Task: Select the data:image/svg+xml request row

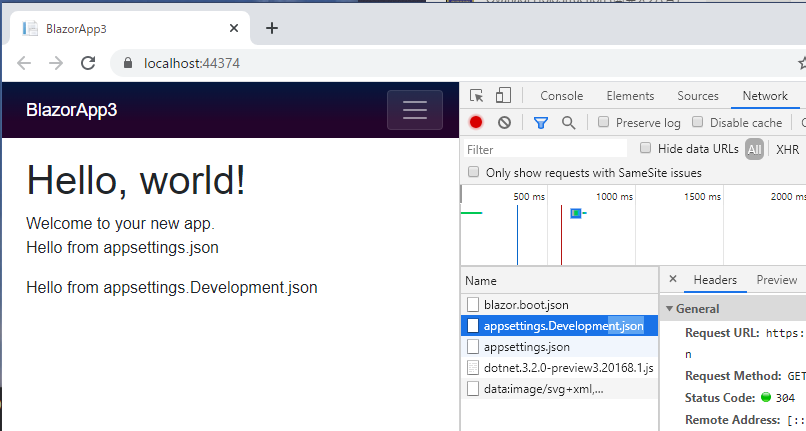Action: point(559,389)
